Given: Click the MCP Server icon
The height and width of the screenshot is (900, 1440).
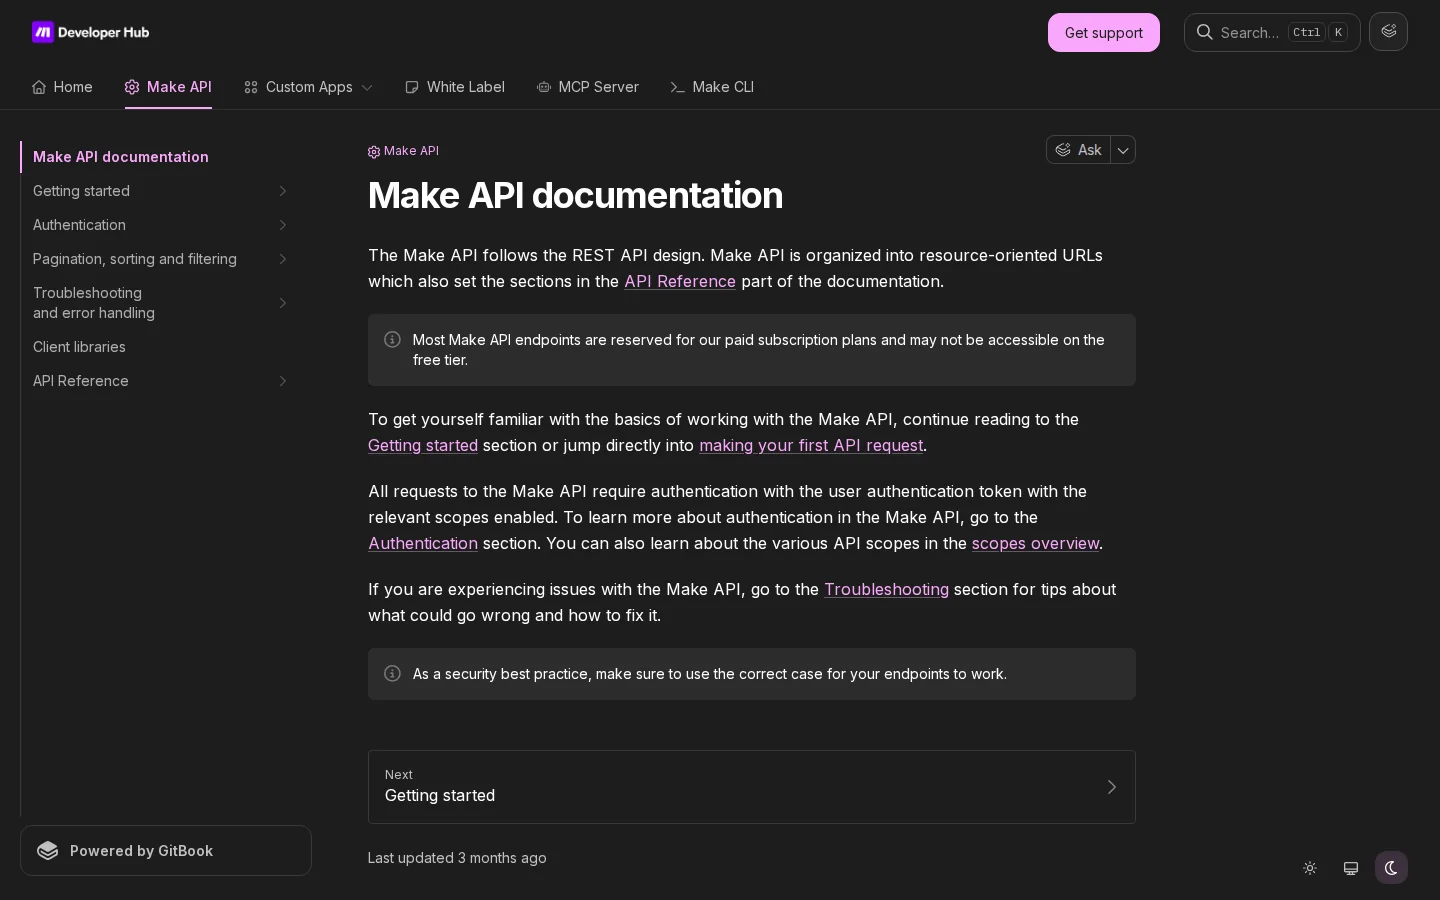Looking at the screenshot, I should [x=544, y=87].
